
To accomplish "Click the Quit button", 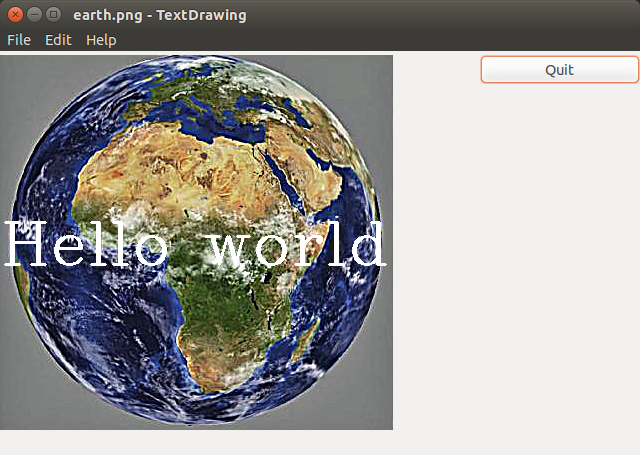I will [560, 70].
